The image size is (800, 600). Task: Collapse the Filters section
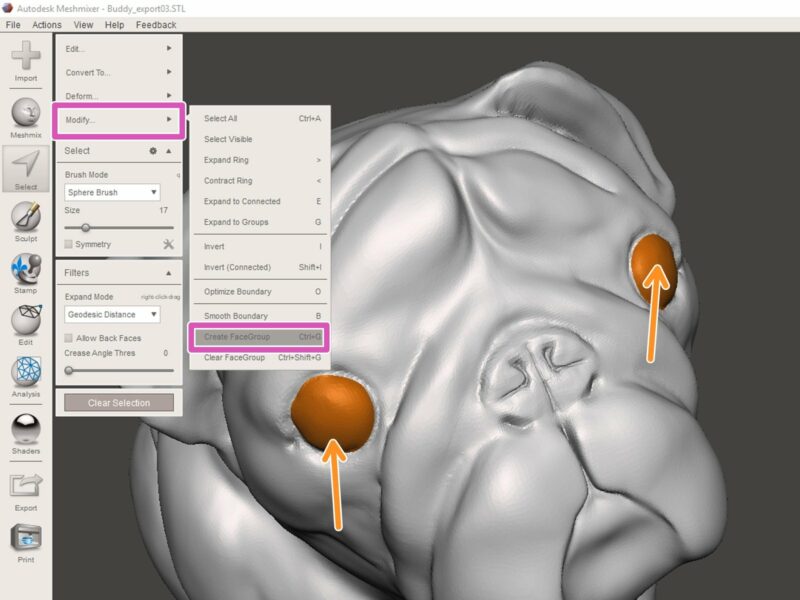(168, 272)
